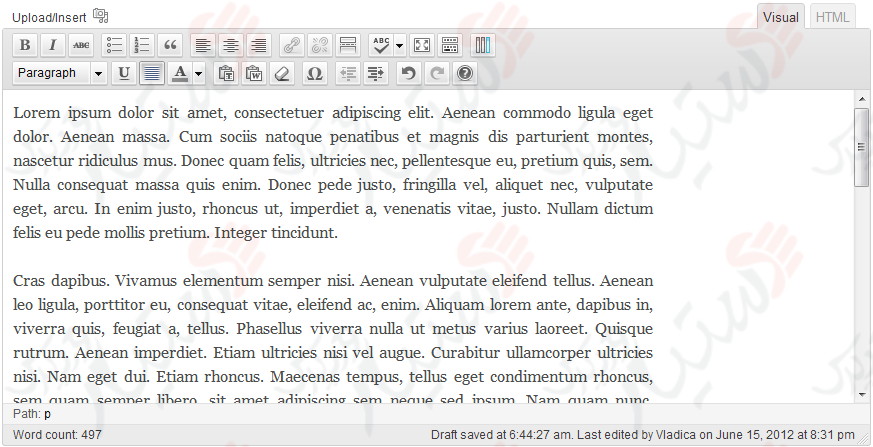Insert an ordered numbered list
The height and width of the screenshot is (447, 873).
click(143, 45)
